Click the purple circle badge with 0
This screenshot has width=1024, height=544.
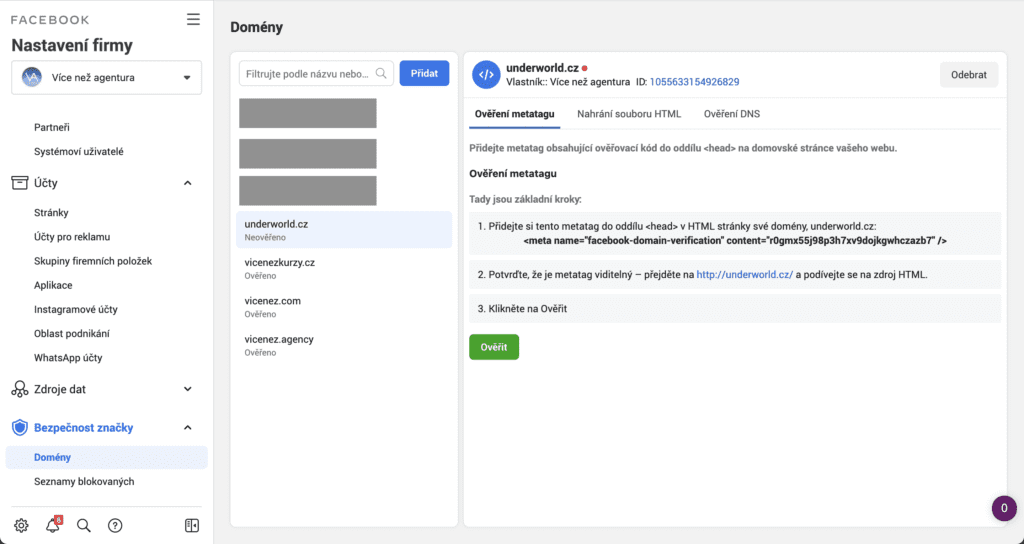coord(1003,507)
